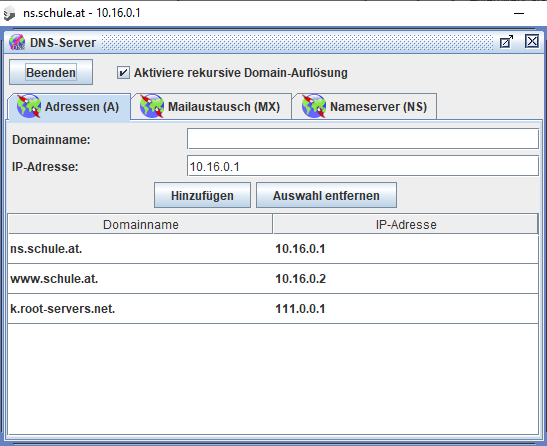The height and width of the screenshot is (446, 547).
Task: Click the server icon beside ns.schule.at window title
Action: (x=9, y=14)
